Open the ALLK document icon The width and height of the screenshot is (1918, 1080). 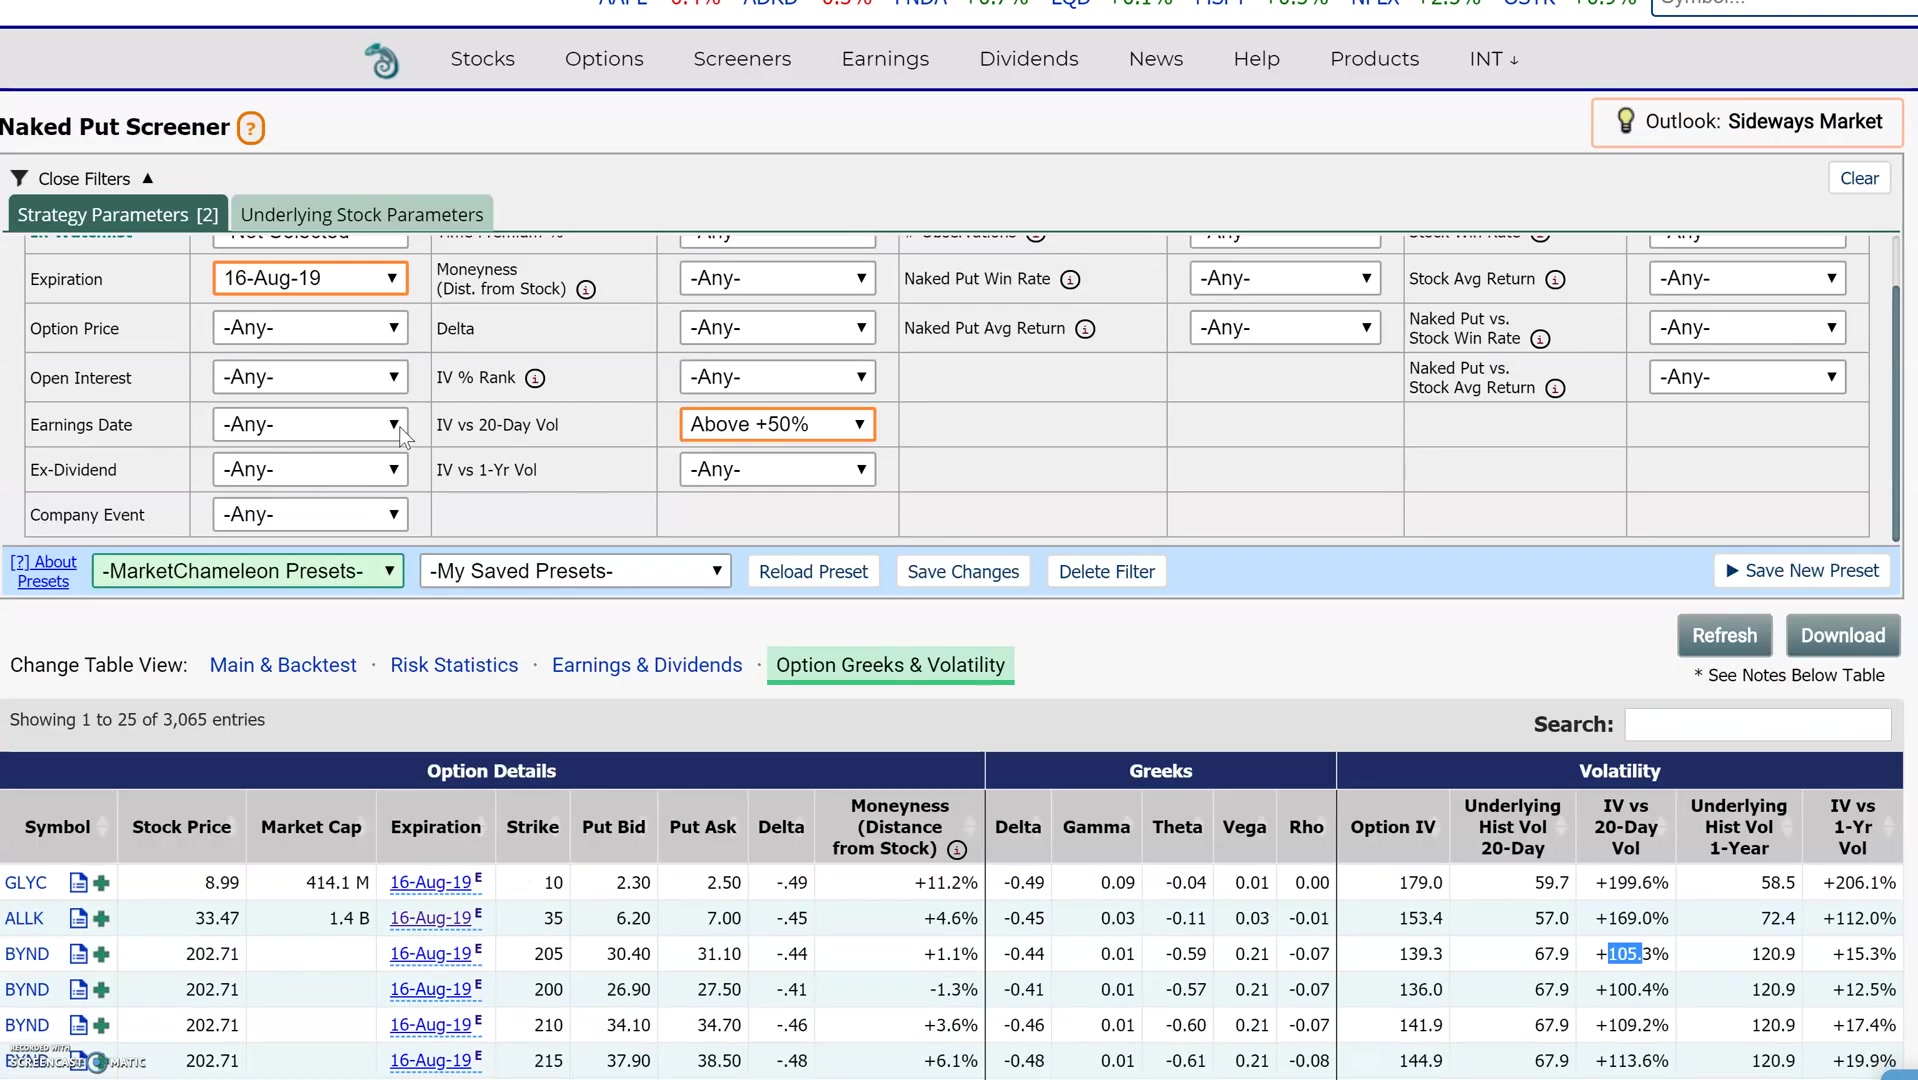pos(78,919)
